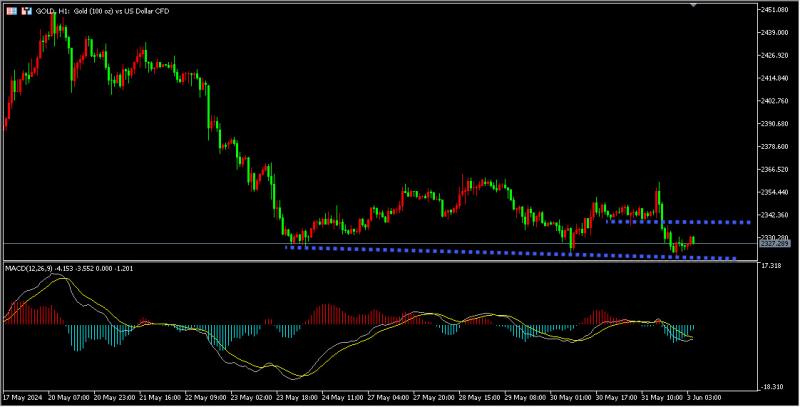Screen dimensions: 800x407
Task: Click the -18.310 MACD scale value
Action: [x=772, y=387]
